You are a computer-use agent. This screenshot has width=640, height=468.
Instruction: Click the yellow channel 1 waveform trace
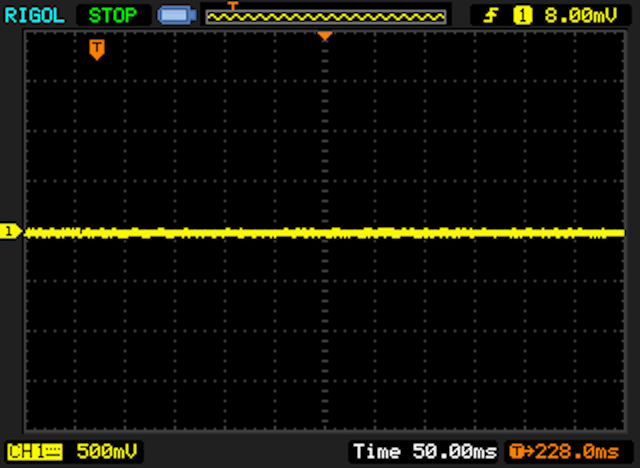pyautogui.click(x=325, y=233)
